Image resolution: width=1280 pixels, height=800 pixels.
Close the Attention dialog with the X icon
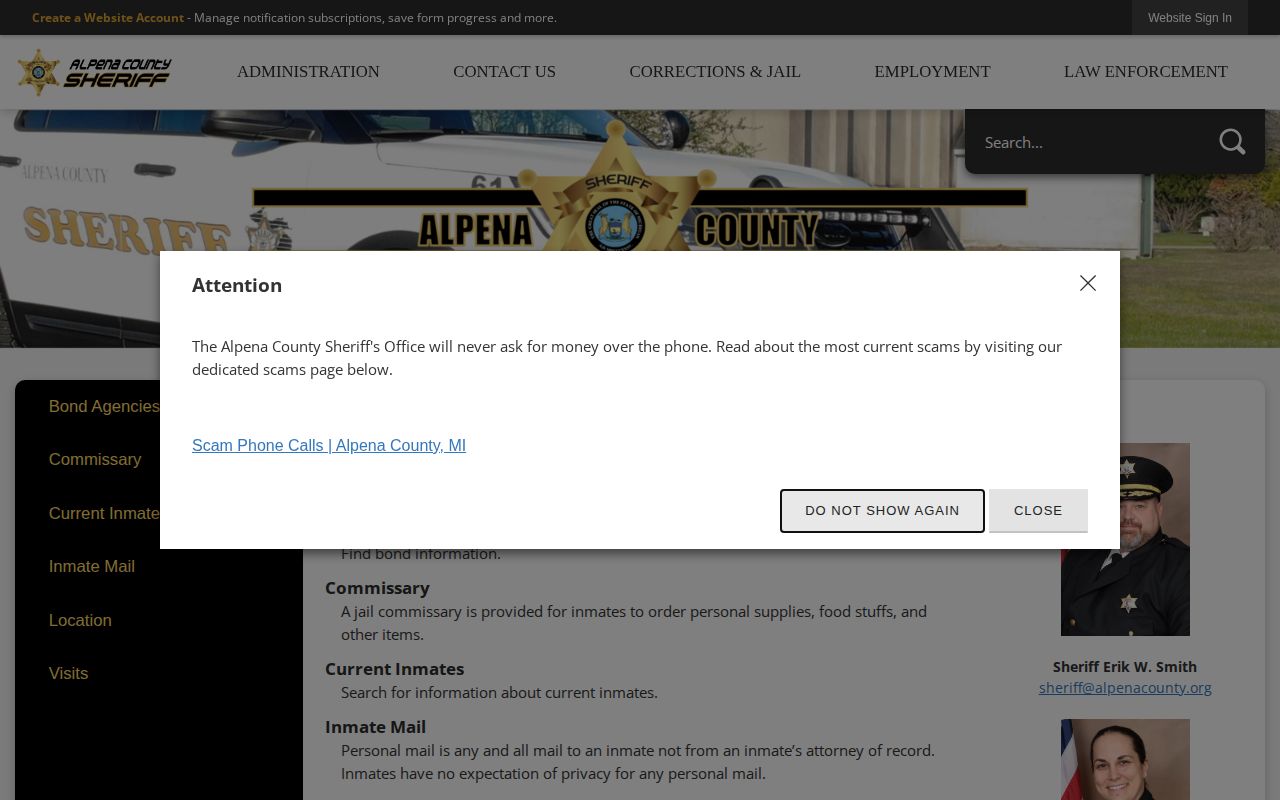[1088, 283]
